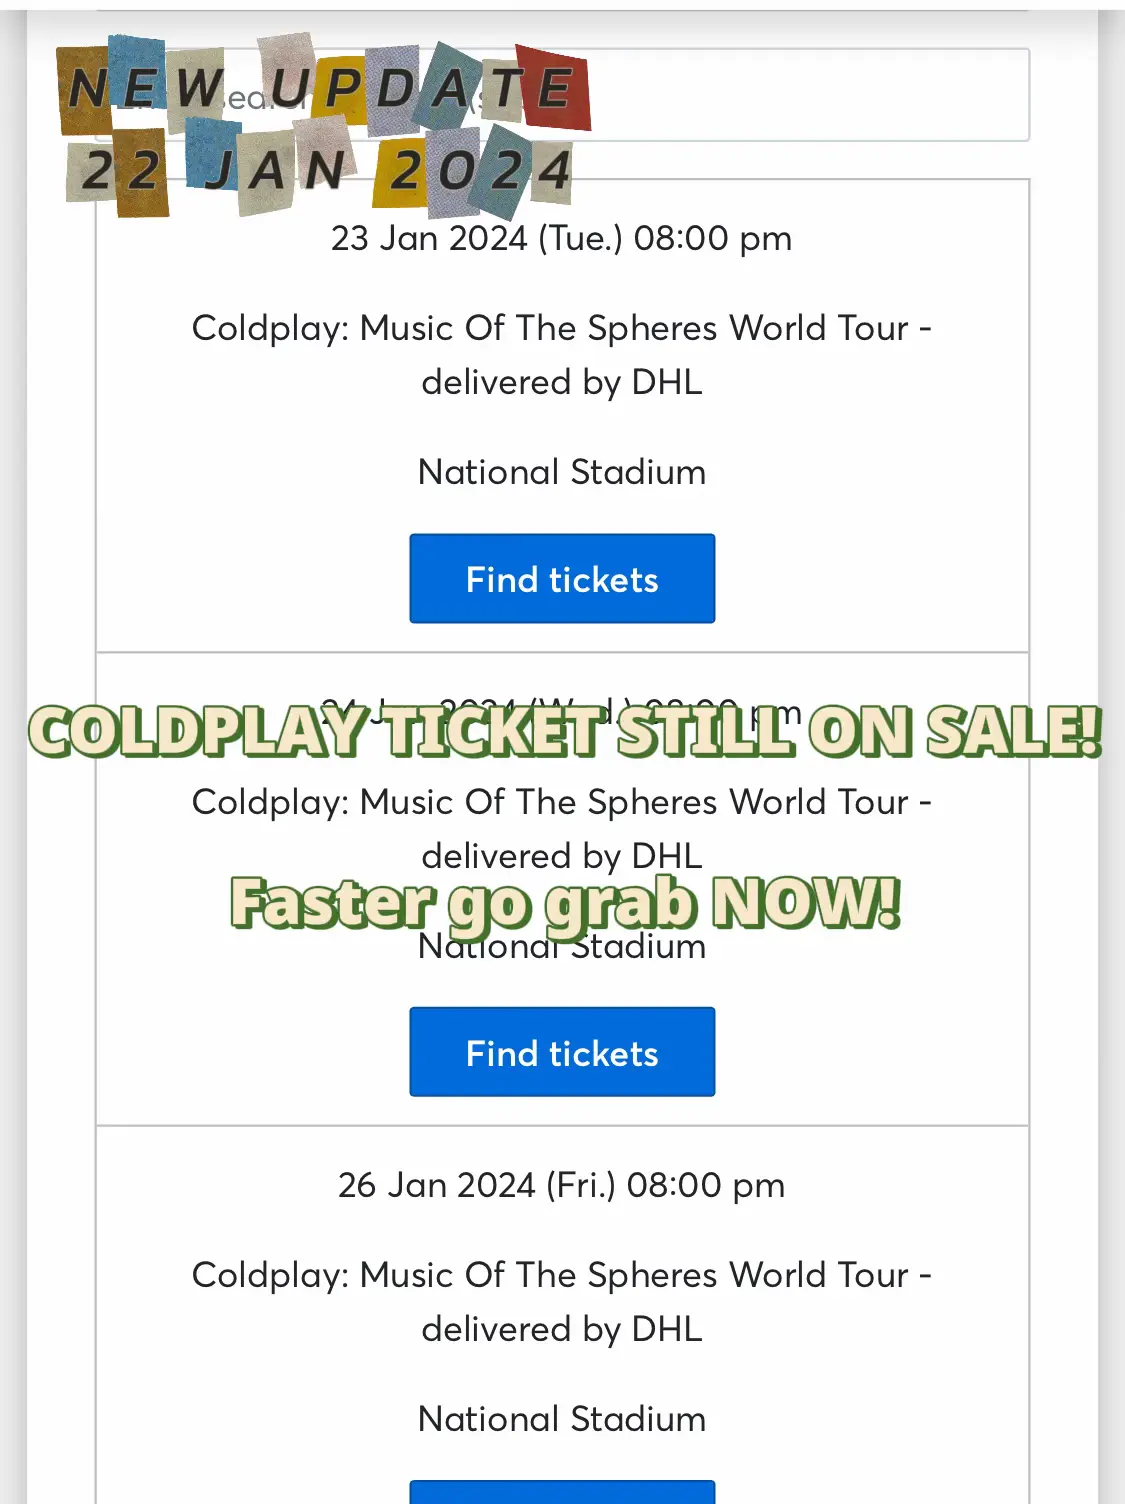The height and width of the screenshot is (1504, 1125).
Task: Tap the COLDPLAY TICKET STILL ON SALE banner
Action: 566,731
